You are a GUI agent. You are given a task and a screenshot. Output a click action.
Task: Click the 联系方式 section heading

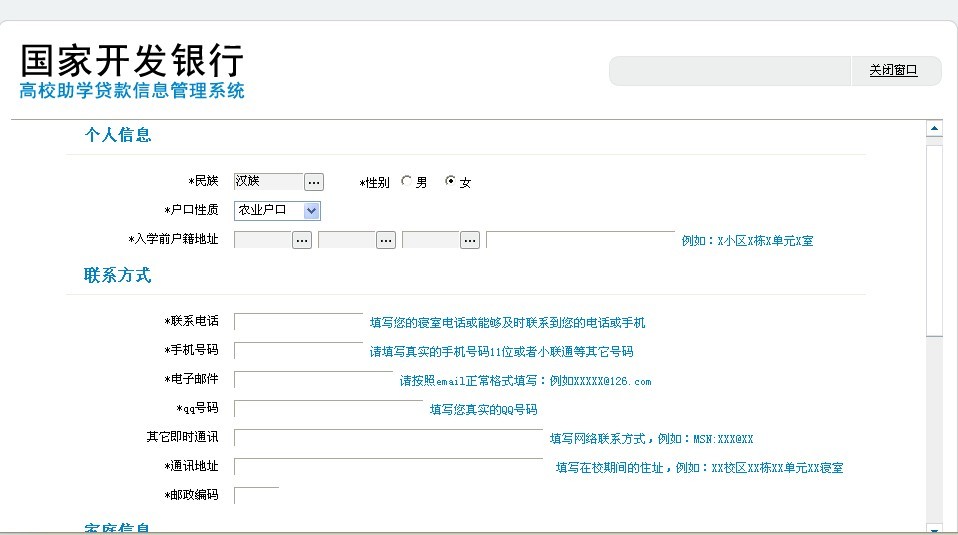(x=117, y=275)
